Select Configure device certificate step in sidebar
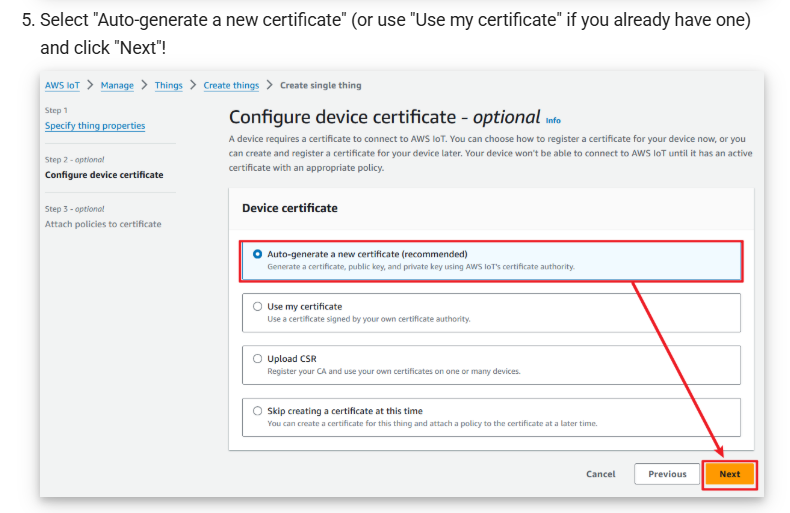Image resolution: width=790 pixels, height=513 pixels. point(104,175)
